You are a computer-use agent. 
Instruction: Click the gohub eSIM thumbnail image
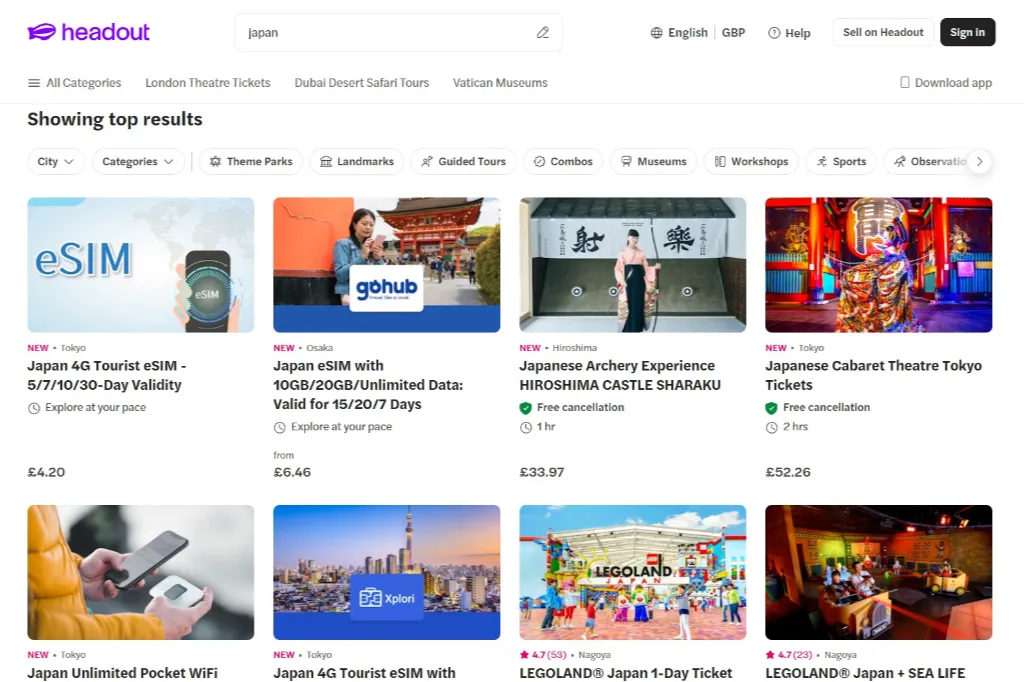click(x=387, y=265)
